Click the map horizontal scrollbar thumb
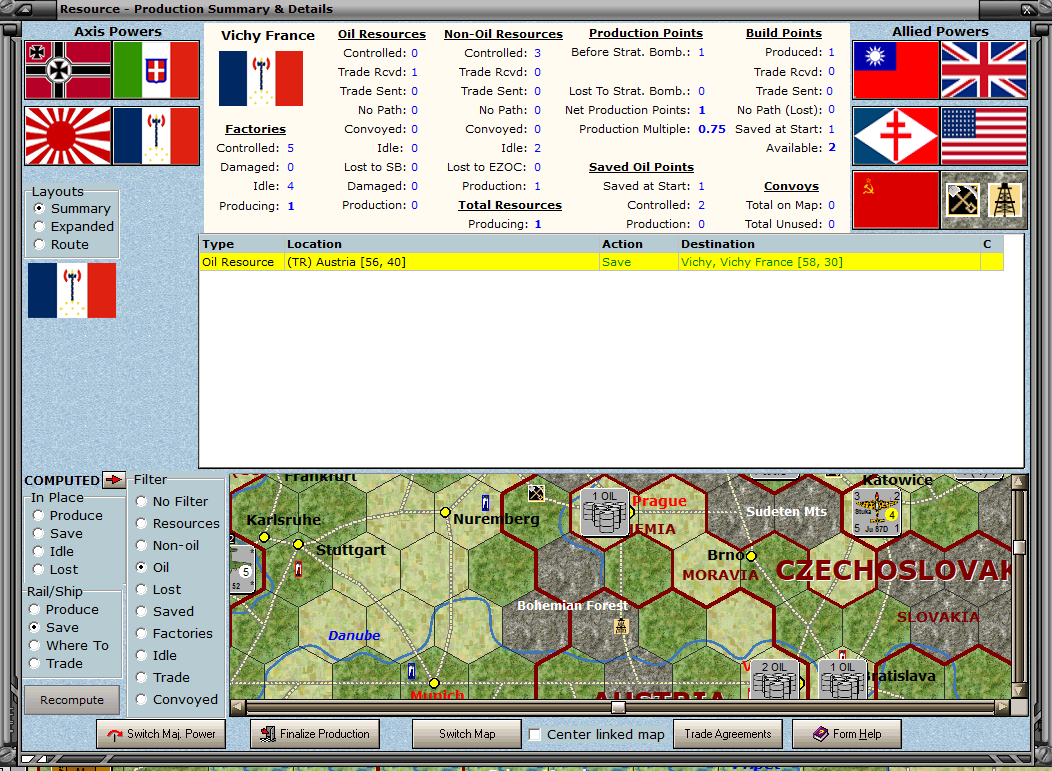Screen dimensions: 1052x771 click(619, 707)
